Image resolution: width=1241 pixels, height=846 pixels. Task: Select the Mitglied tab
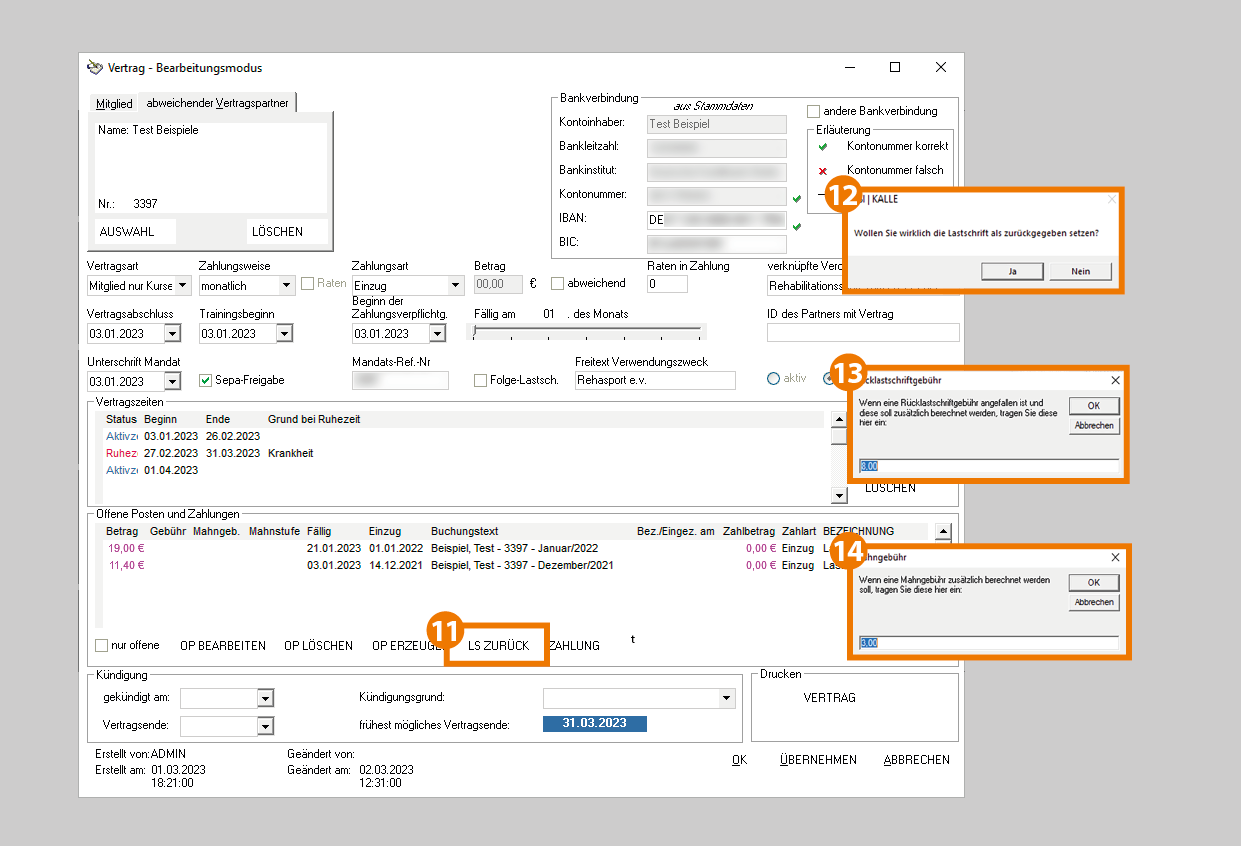click(x=114, y=104)
